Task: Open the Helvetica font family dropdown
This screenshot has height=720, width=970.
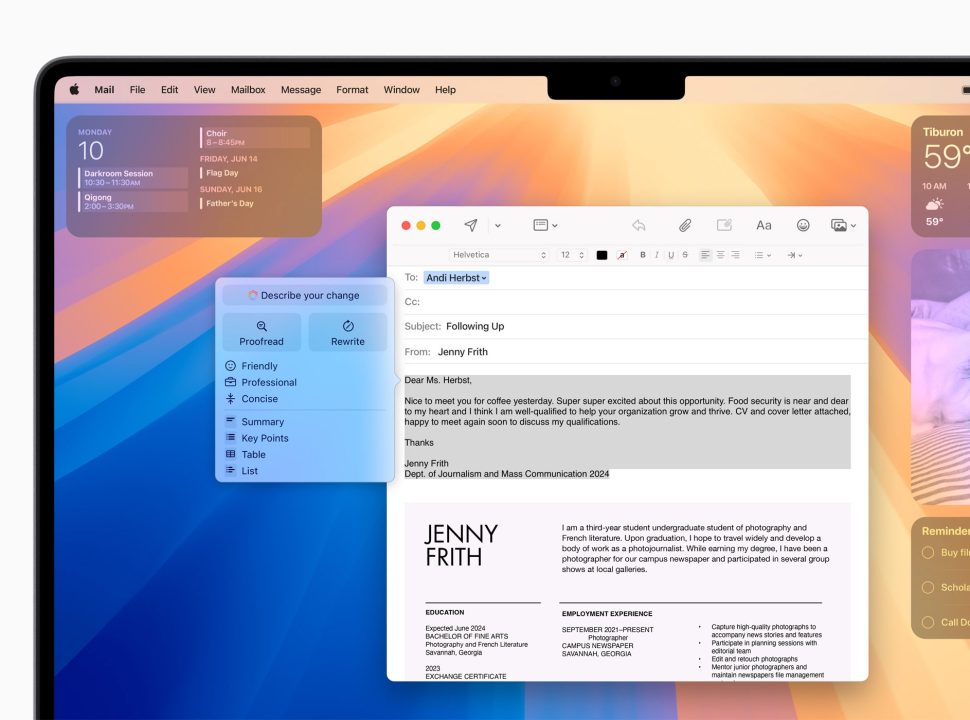Action: pos(499,255)
